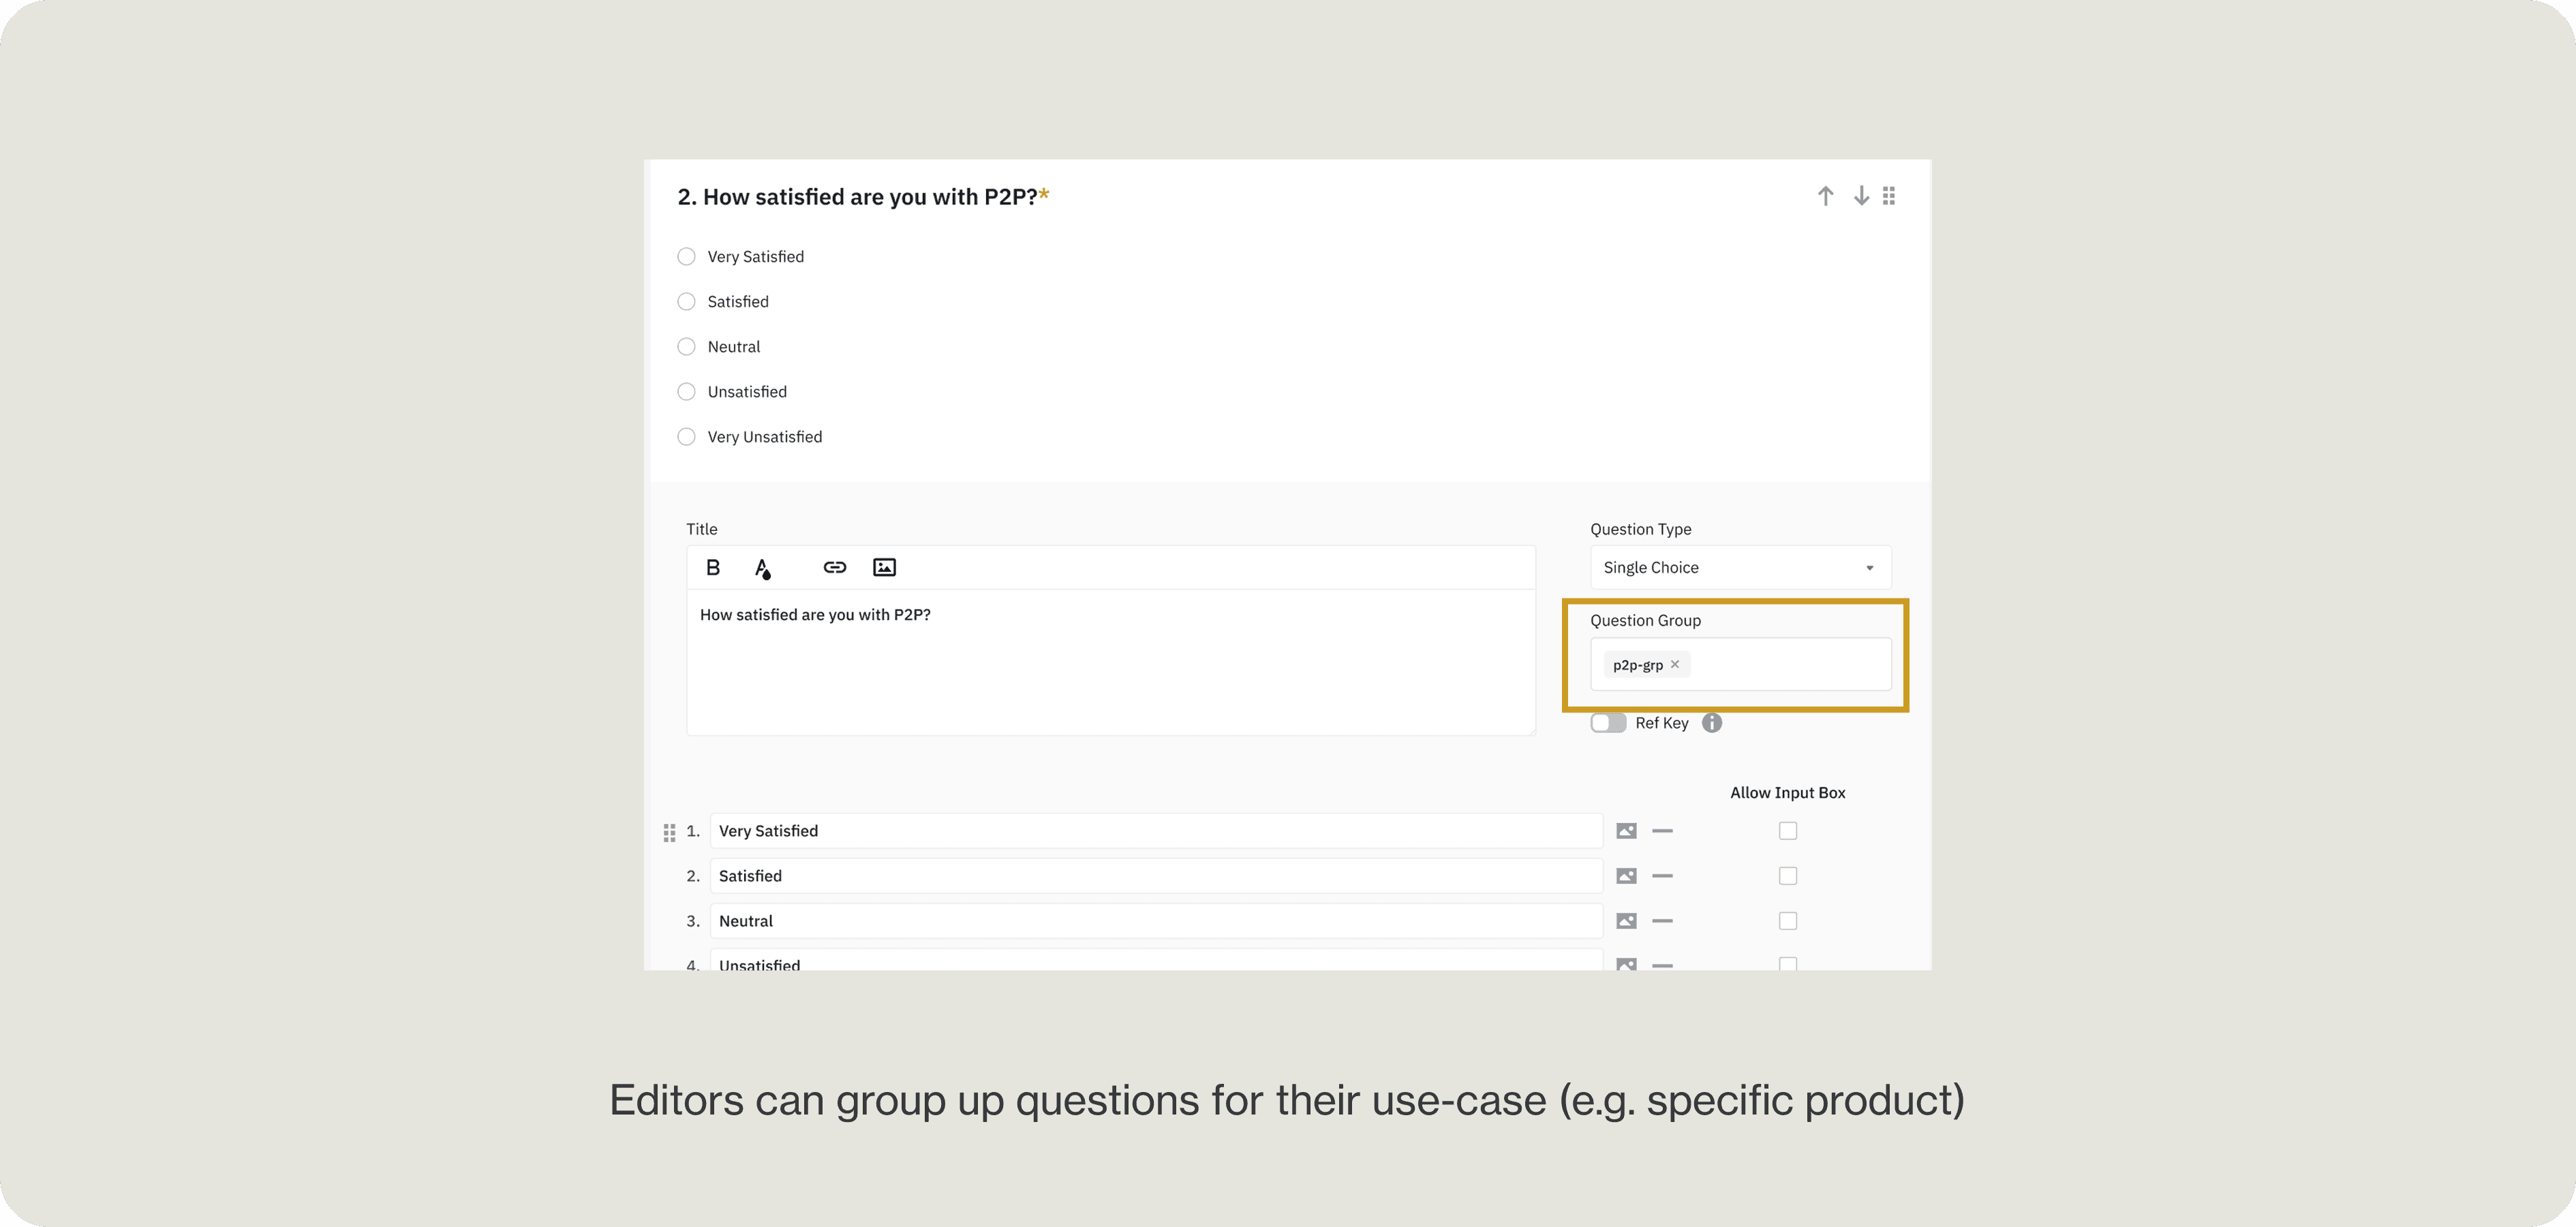Select the Satisfied radio button
2576x1227 pixels.
[686, 302]
